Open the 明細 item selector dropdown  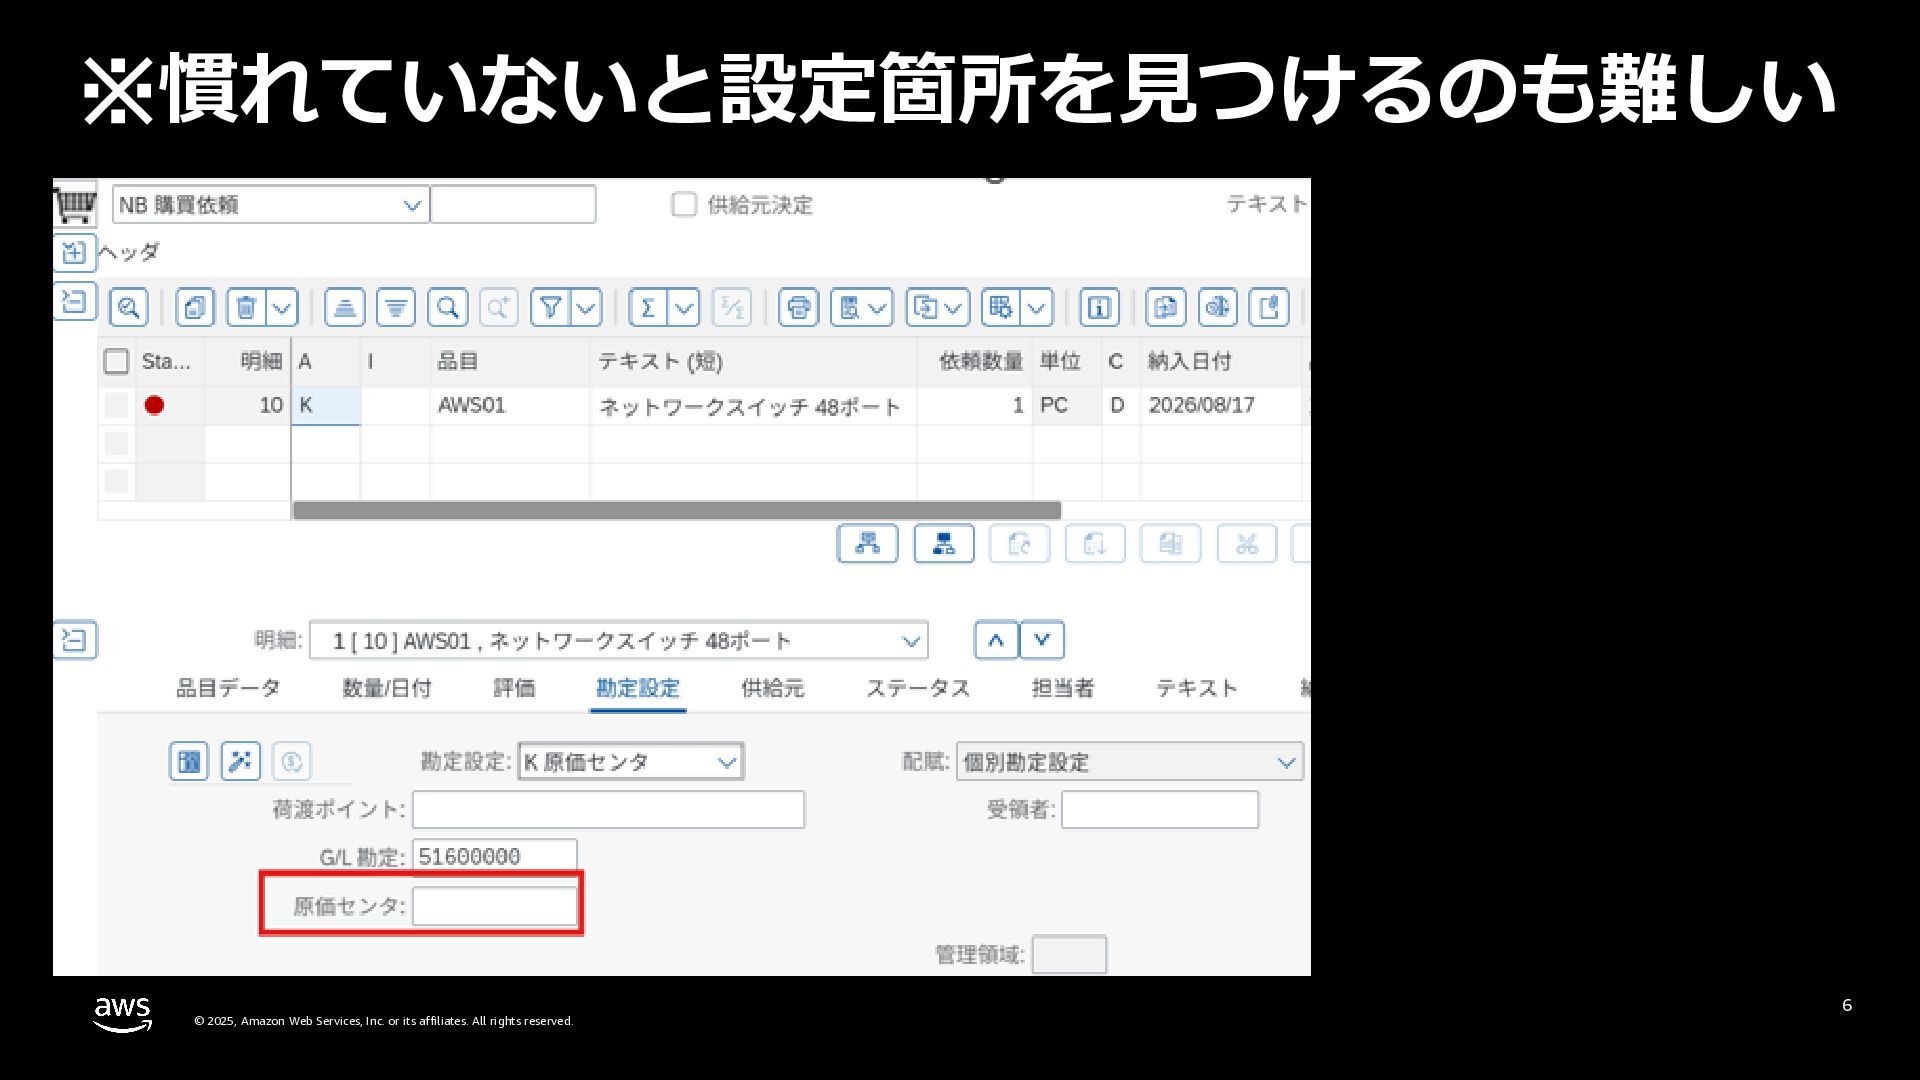click(619, 641)
